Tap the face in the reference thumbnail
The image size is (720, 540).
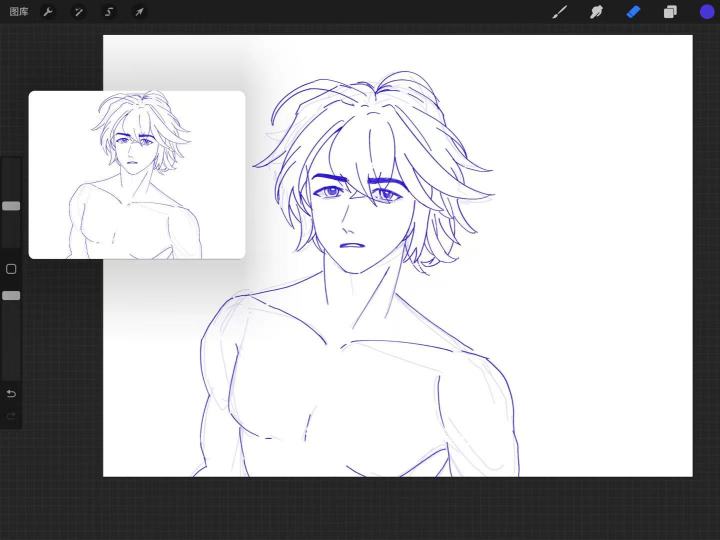134,152
